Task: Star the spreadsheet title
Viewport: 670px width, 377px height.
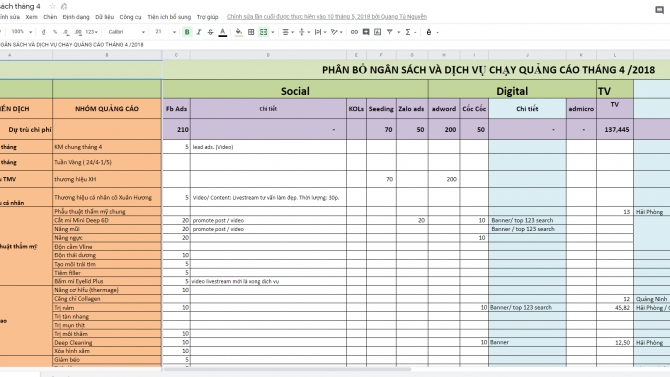Action: click(x=53, y=6)
